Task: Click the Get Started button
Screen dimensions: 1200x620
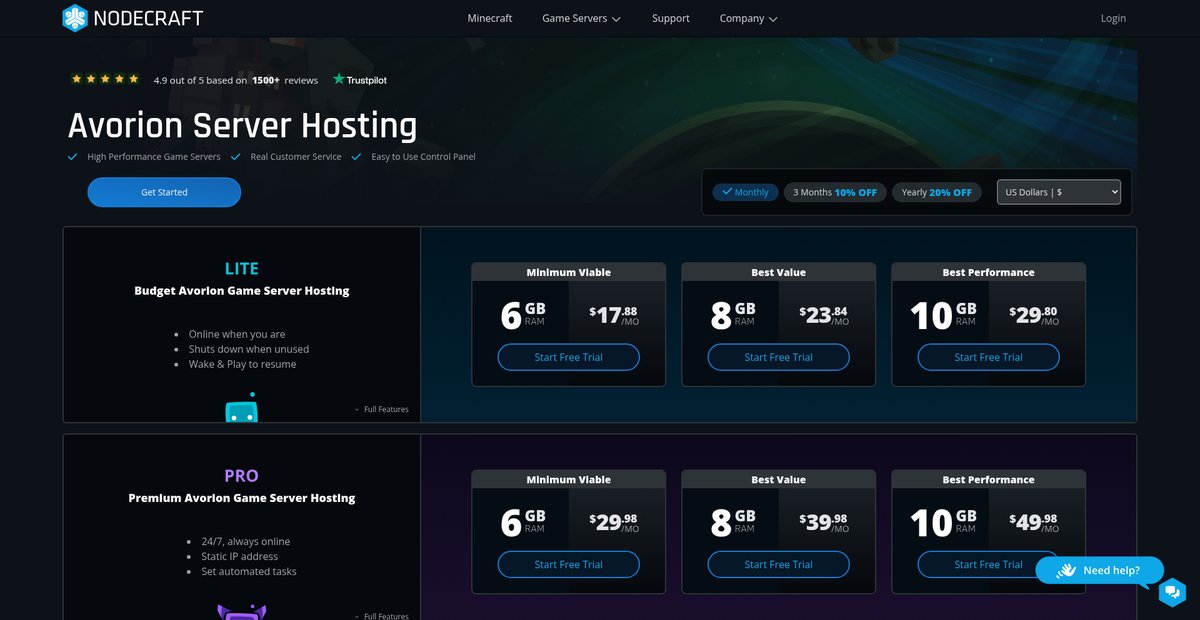Action: [x=164, y=192]
